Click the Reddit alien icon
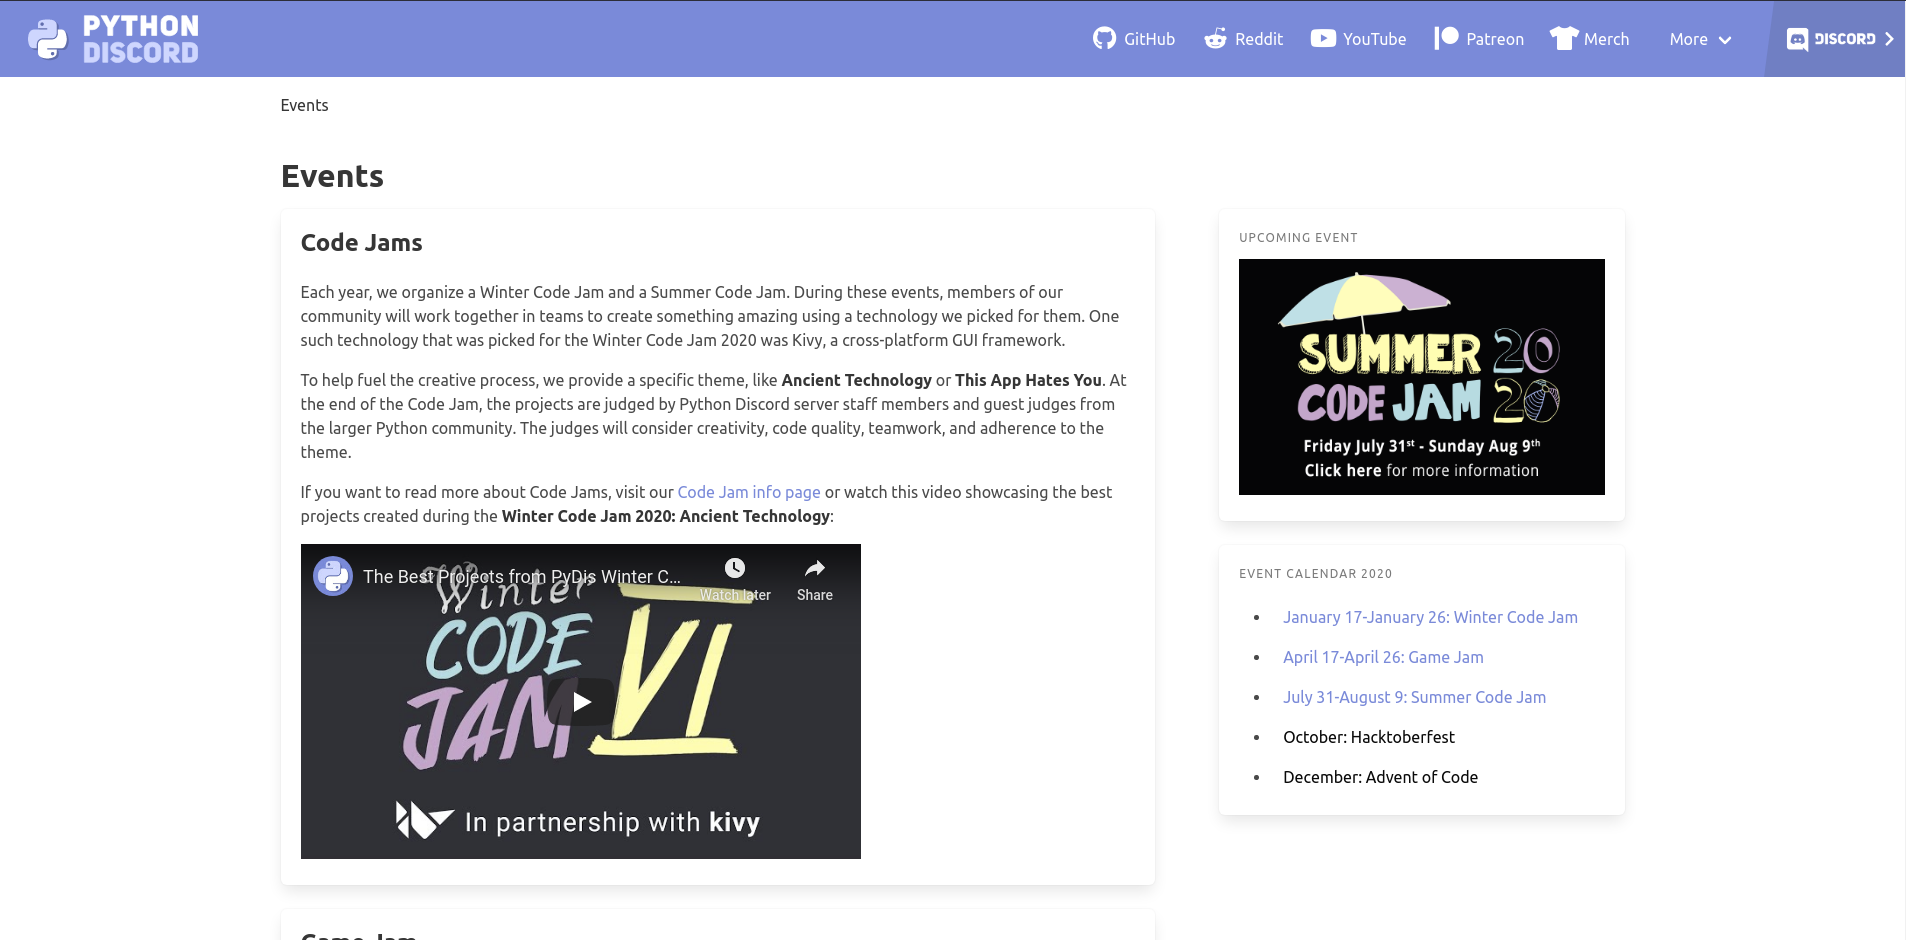 pos(1215,39)
